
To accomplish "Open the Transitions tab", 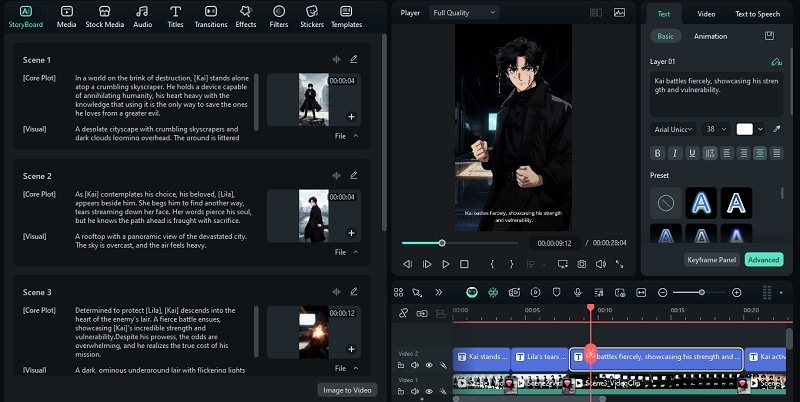I will point(211,17).
